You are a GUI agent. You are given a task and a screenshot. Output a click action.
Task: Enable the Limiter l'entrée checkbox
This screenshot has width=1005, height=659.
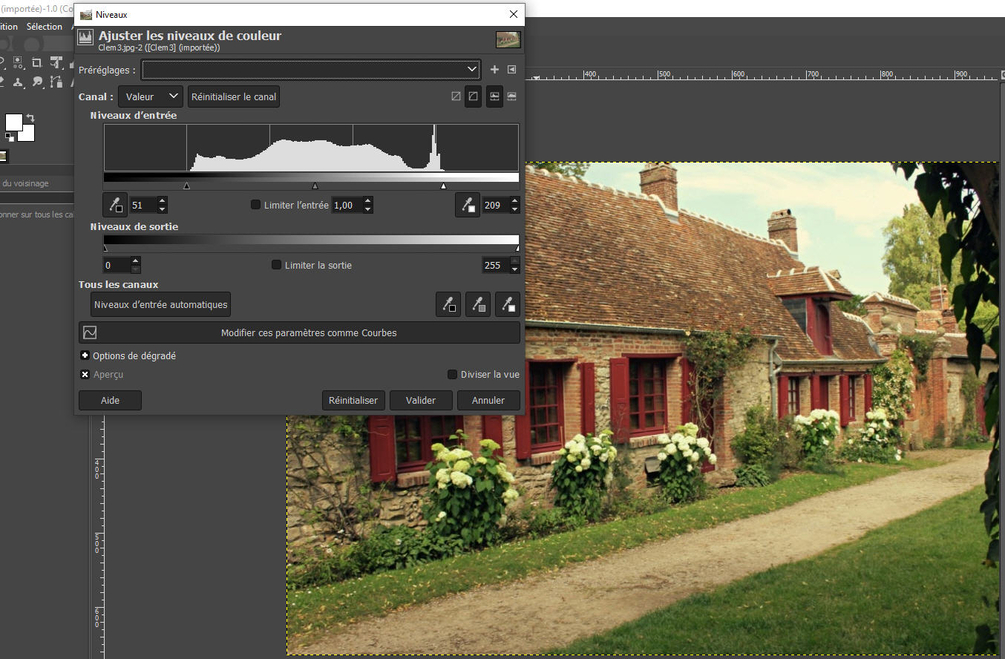pyautogui.click(x=256, y=205)
